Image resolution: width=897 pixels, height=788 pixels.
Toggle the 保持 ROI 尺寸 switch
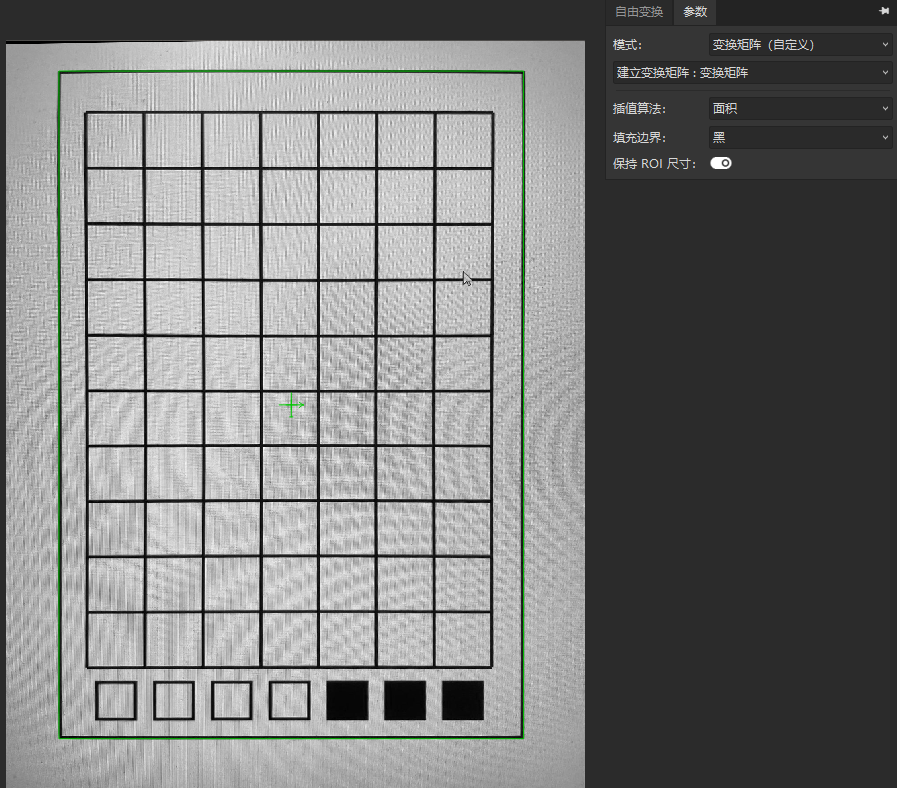(721, 163)
